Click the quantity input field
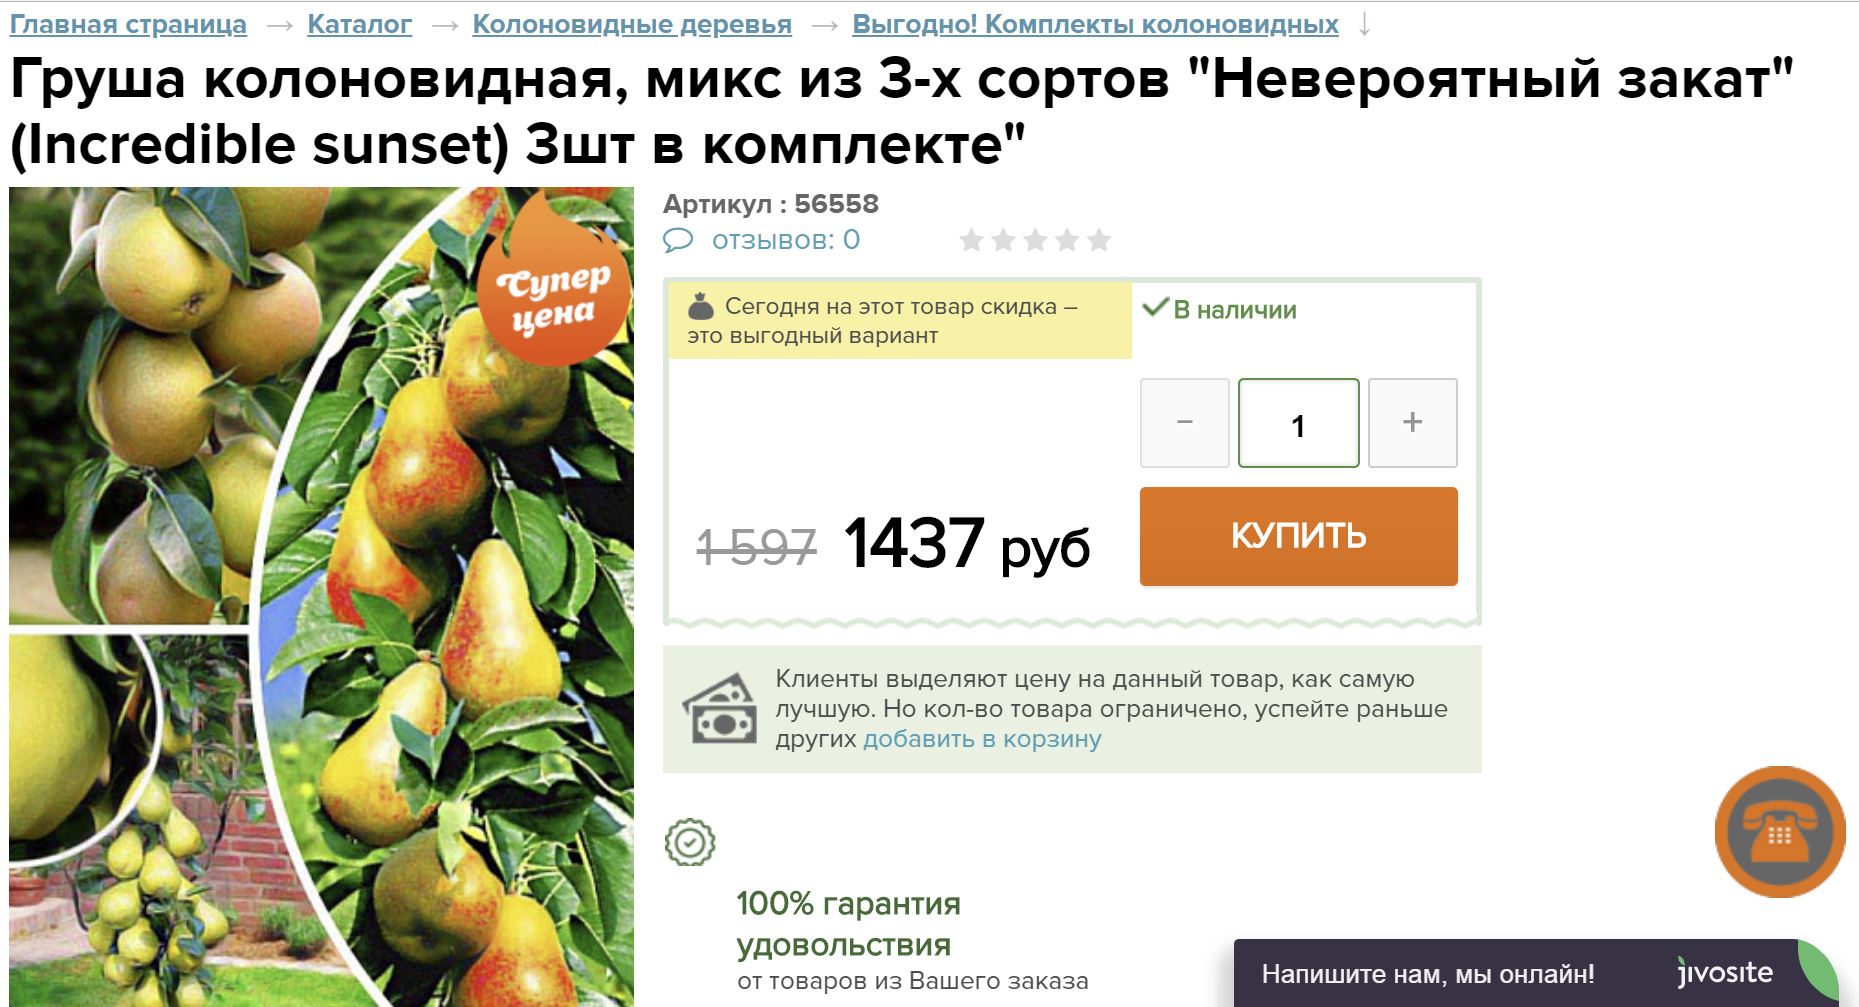This screenshot has height=1007, width=1859. coord(1298,423)
